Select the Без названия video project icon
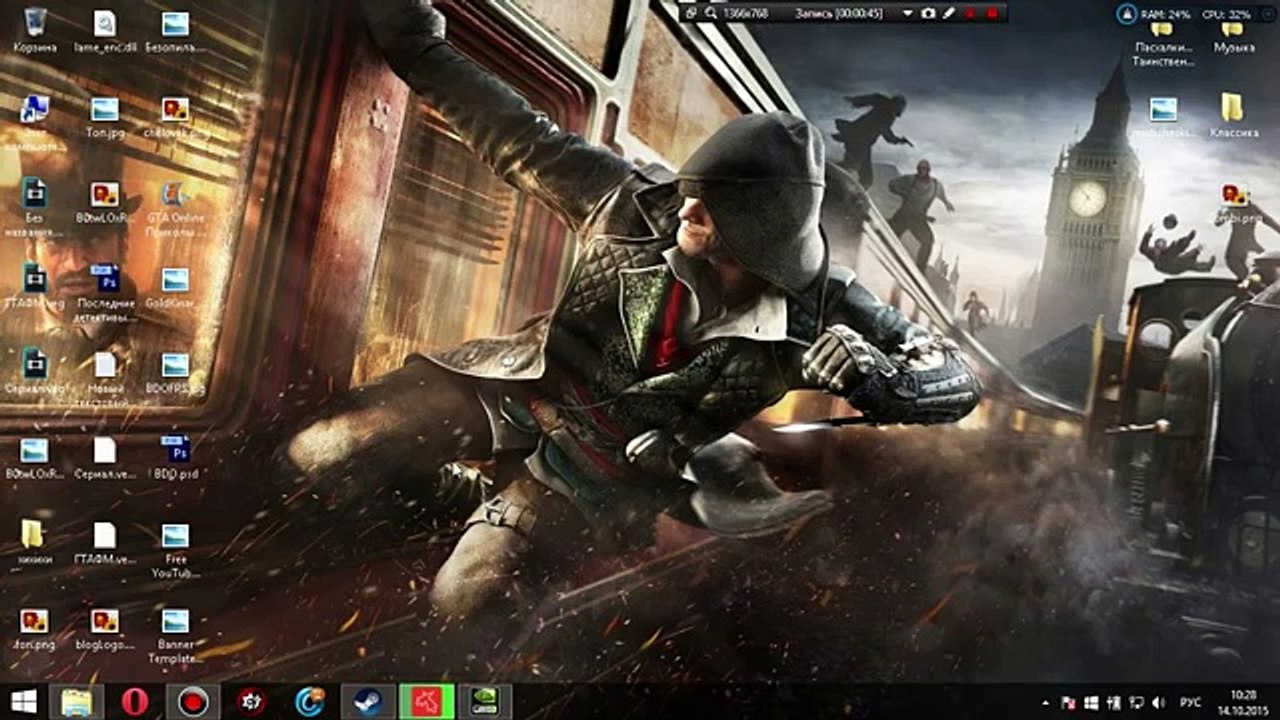 coord(35,206)
